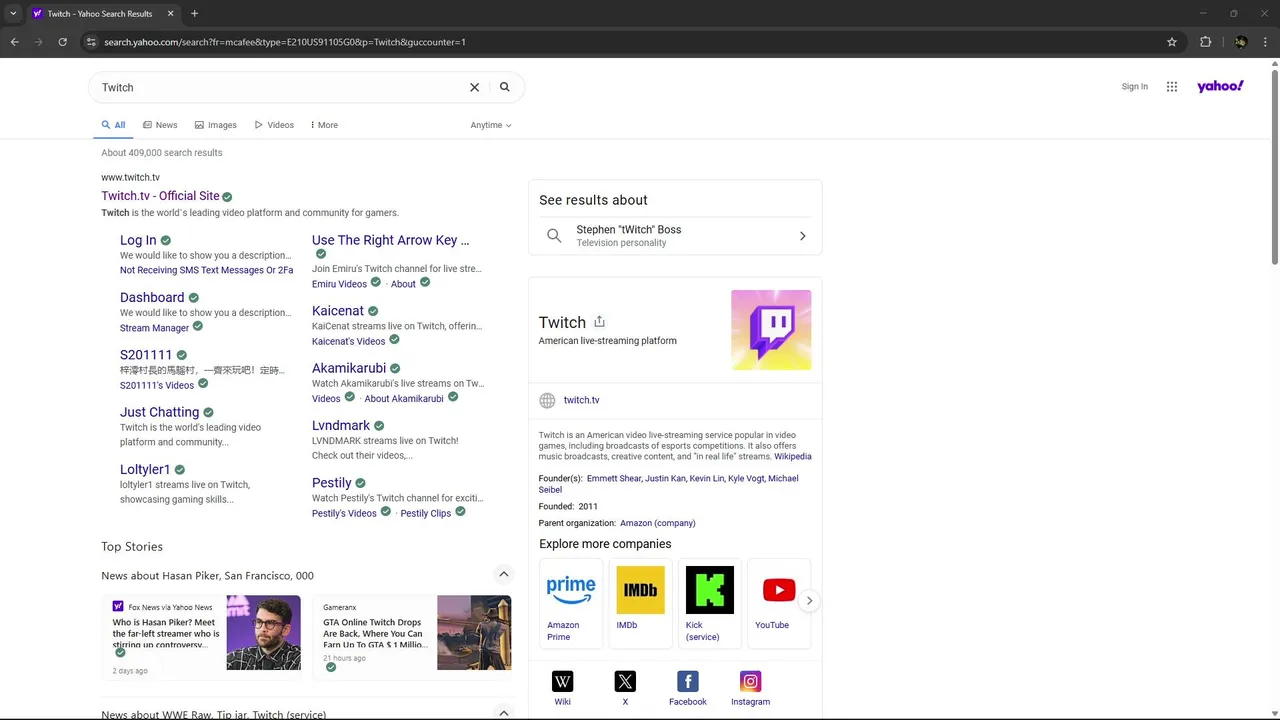Open the Anytime filter dropdown
Image resolution: width=1280 pixels, height=720 pixels.
click(x=491, y=125)
